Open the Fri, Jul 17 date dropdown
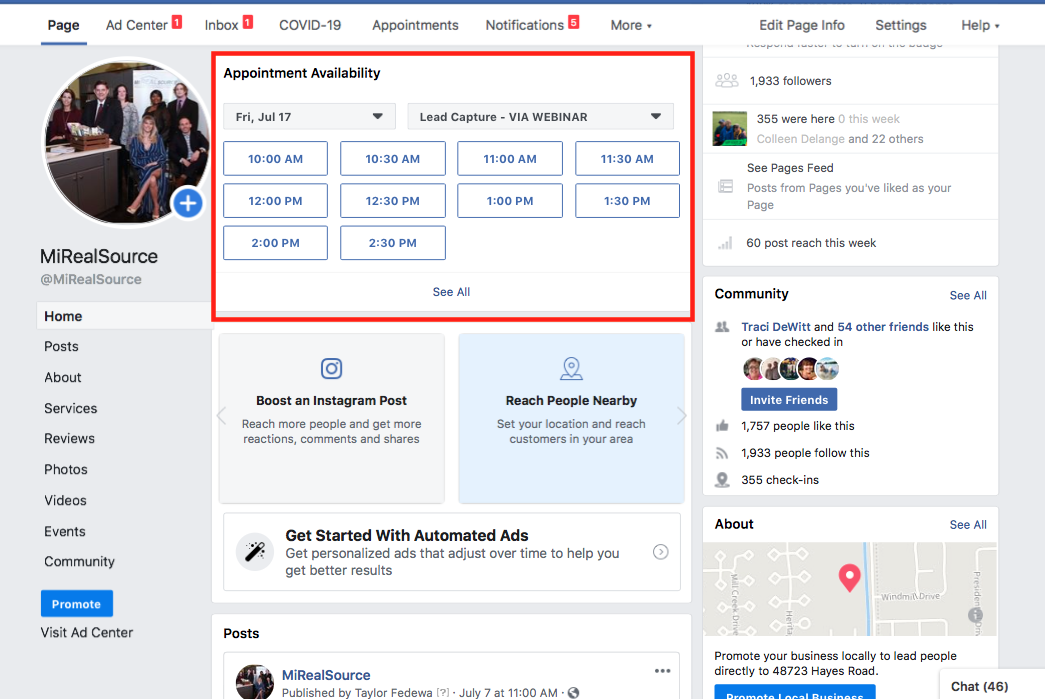 [309, 117]
